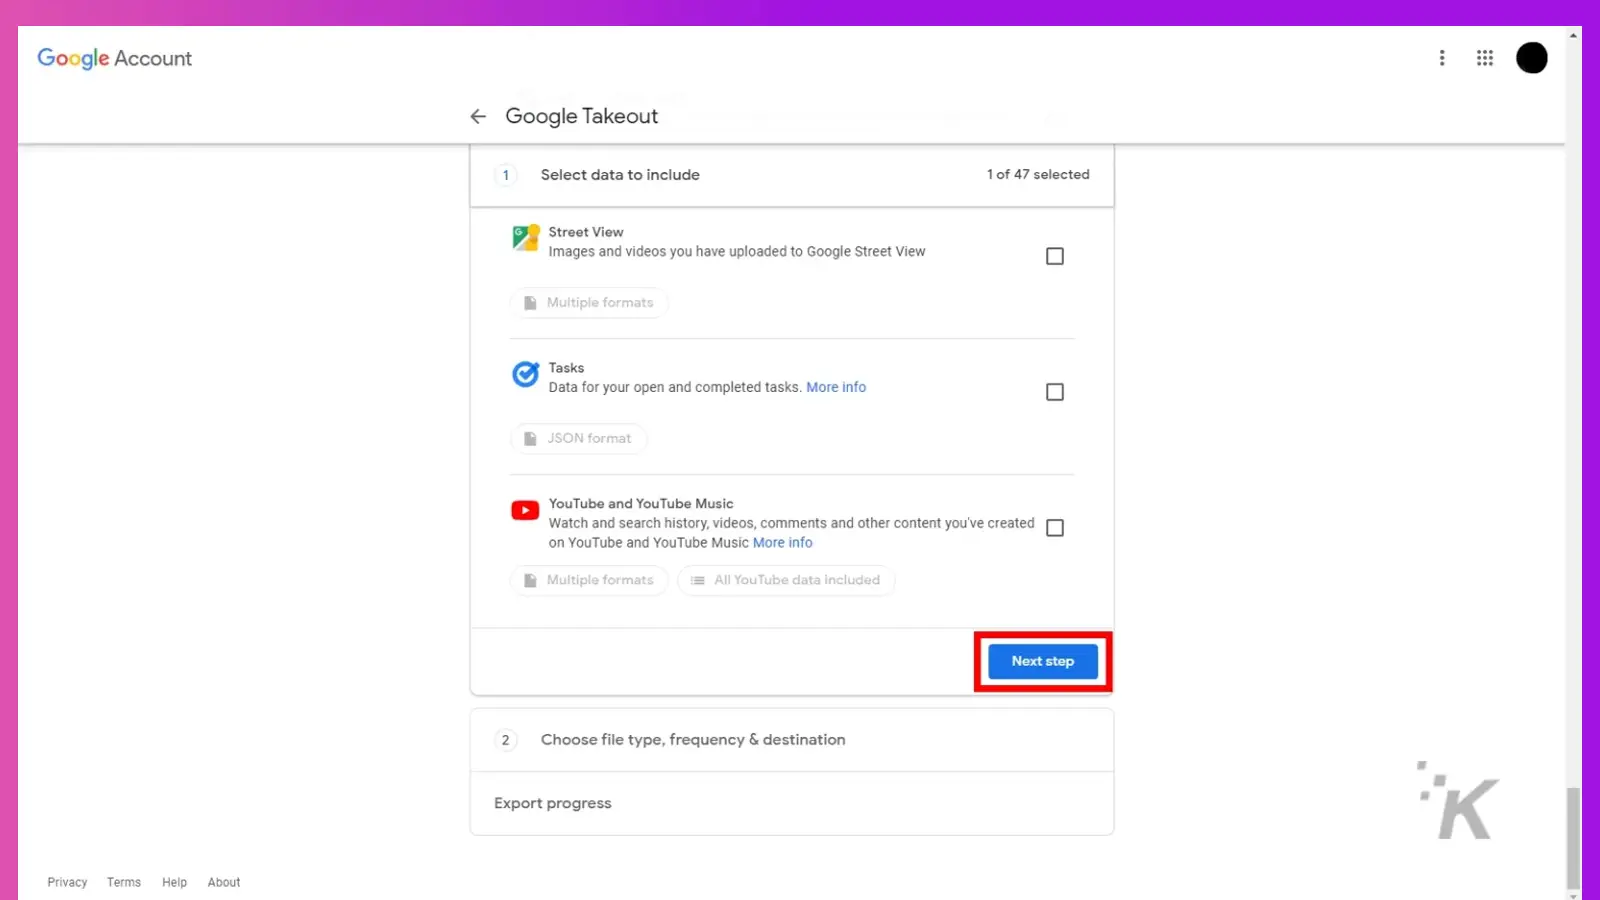Expand the Select data to include section
The image size is (1600, 900).
(x=792, y=175)
